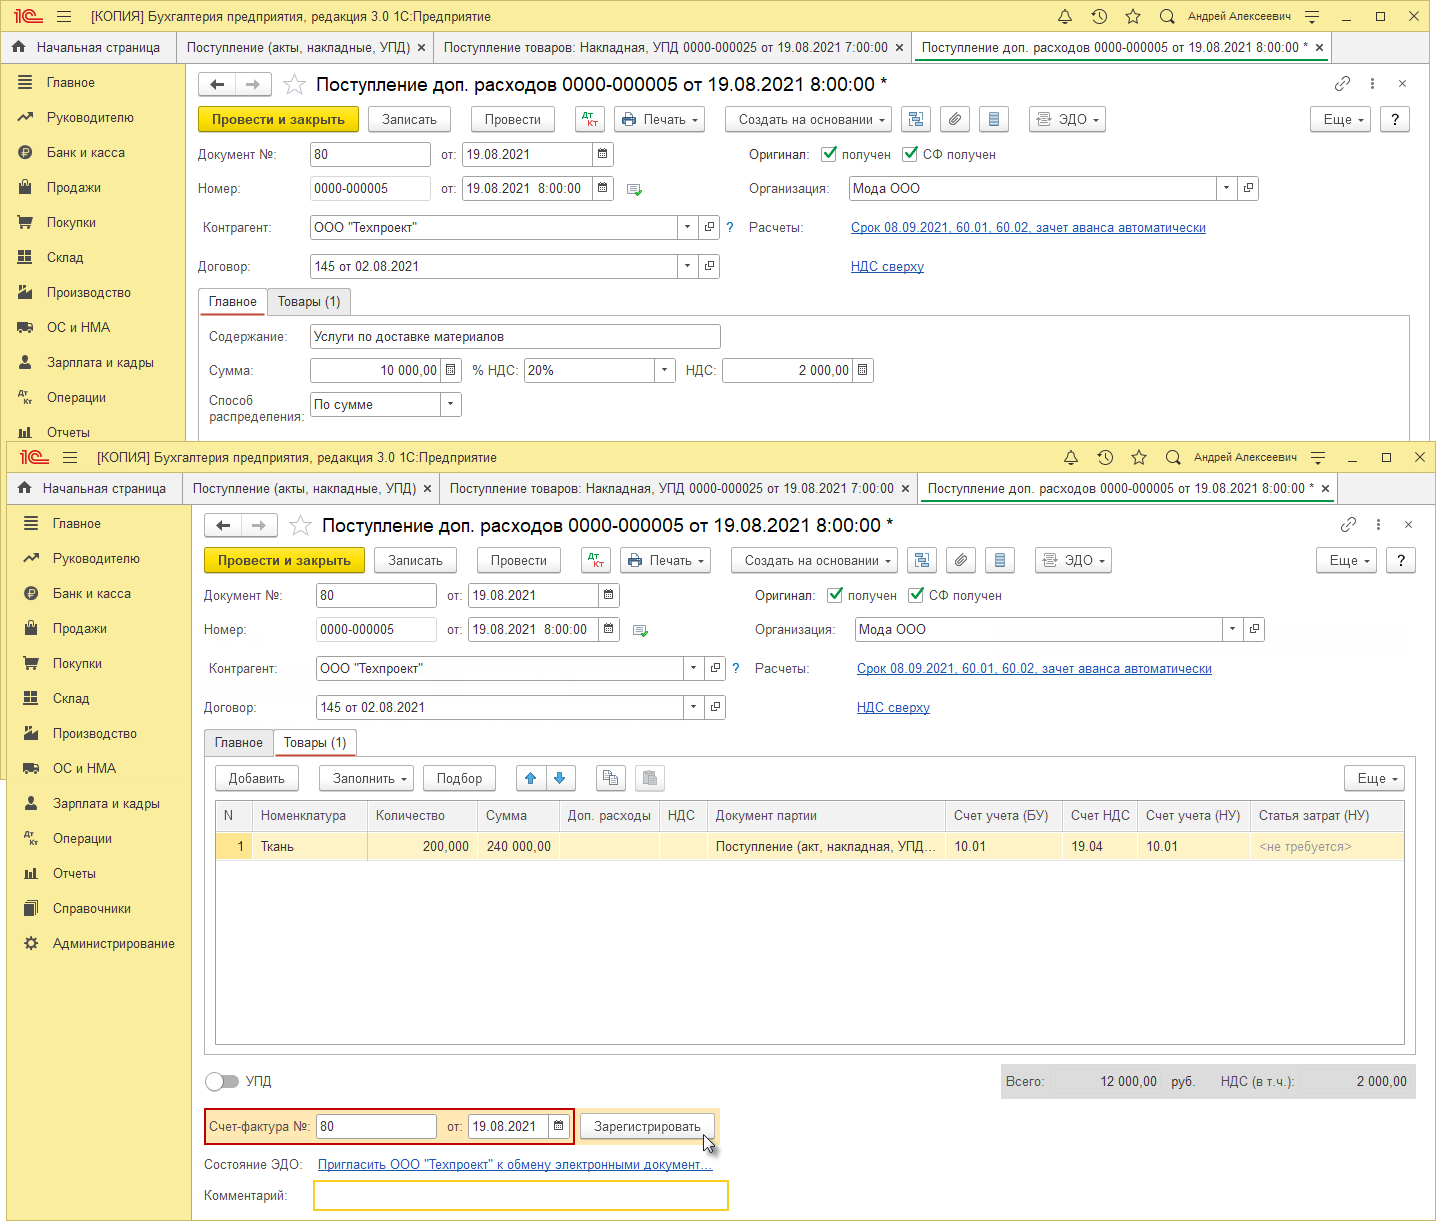
Task: Click Подбор button
Action: [x=459, y=778]
